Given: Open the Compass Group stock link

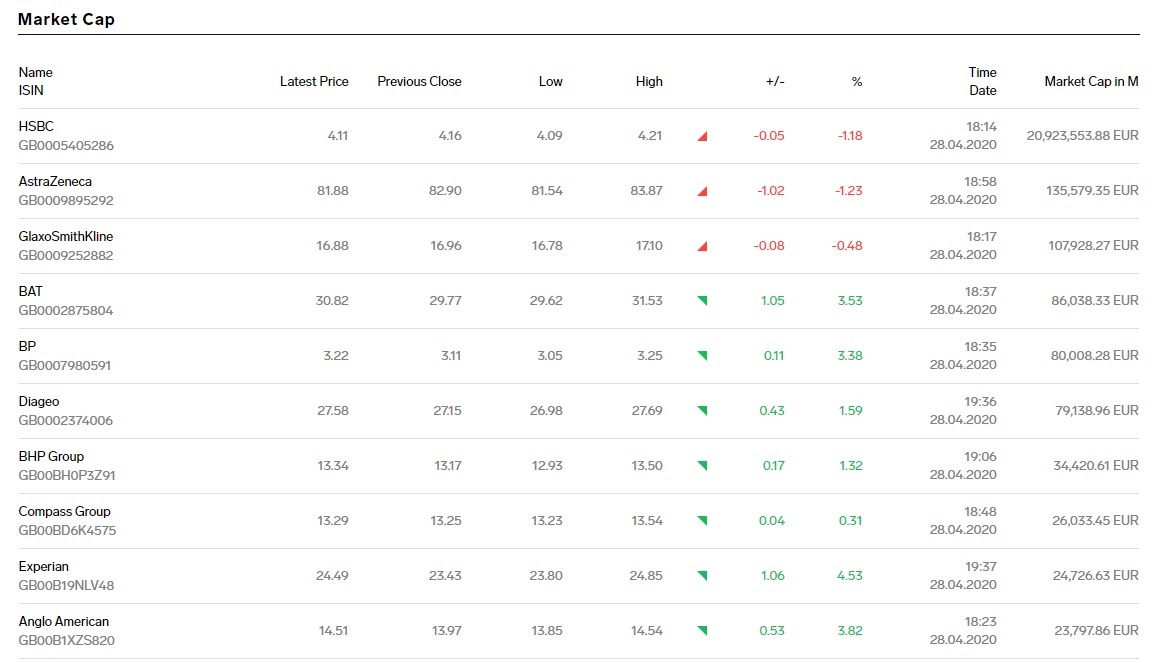Looking at the screenshot, I should point(64,511).
